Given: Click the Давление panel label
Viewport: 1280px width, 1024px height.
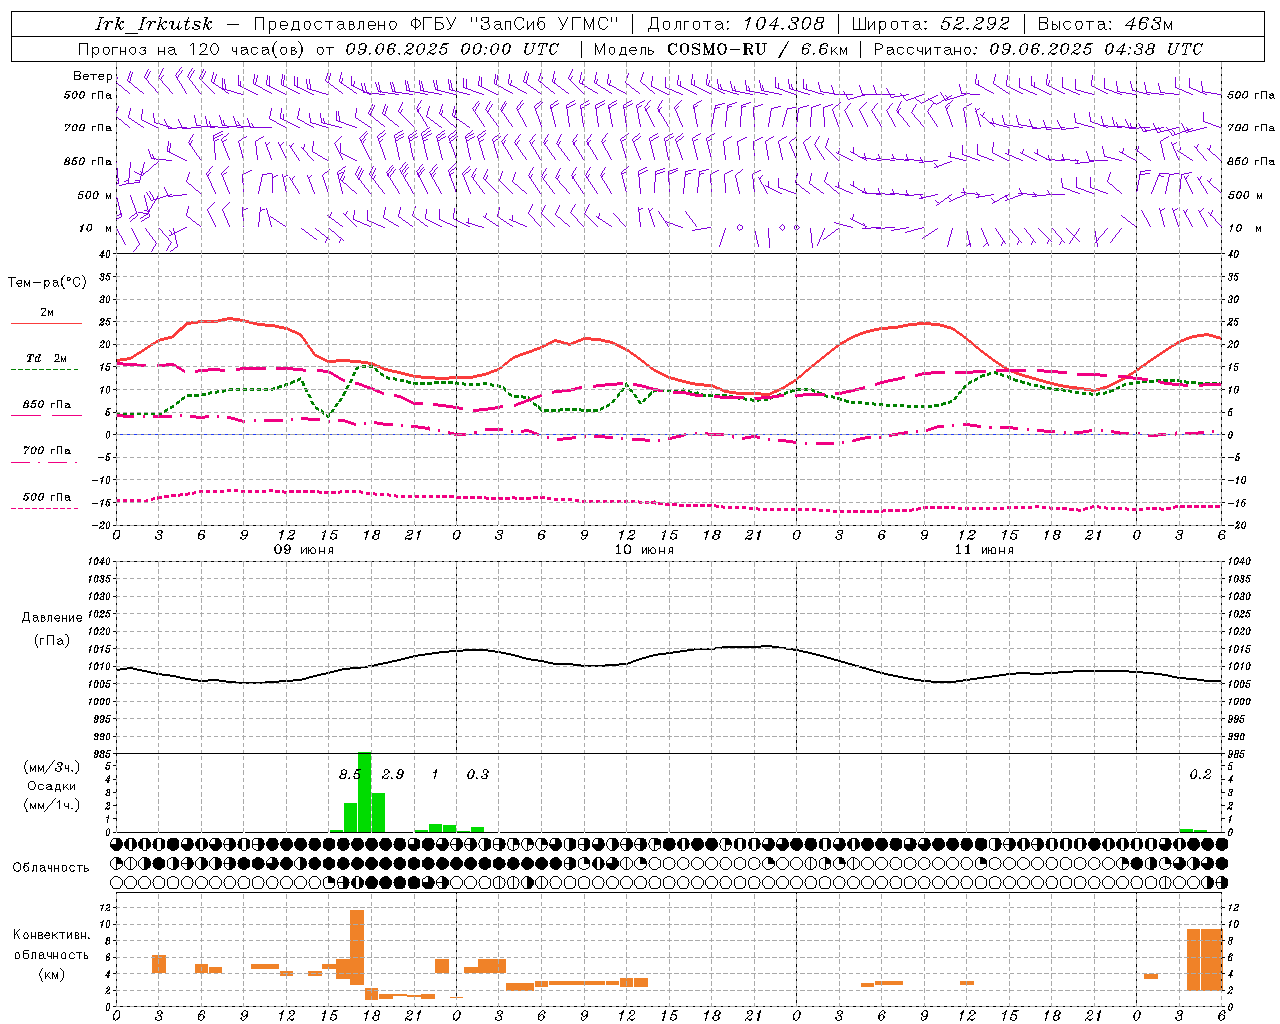Looking at the screenshot, I should tap(52, 618).
